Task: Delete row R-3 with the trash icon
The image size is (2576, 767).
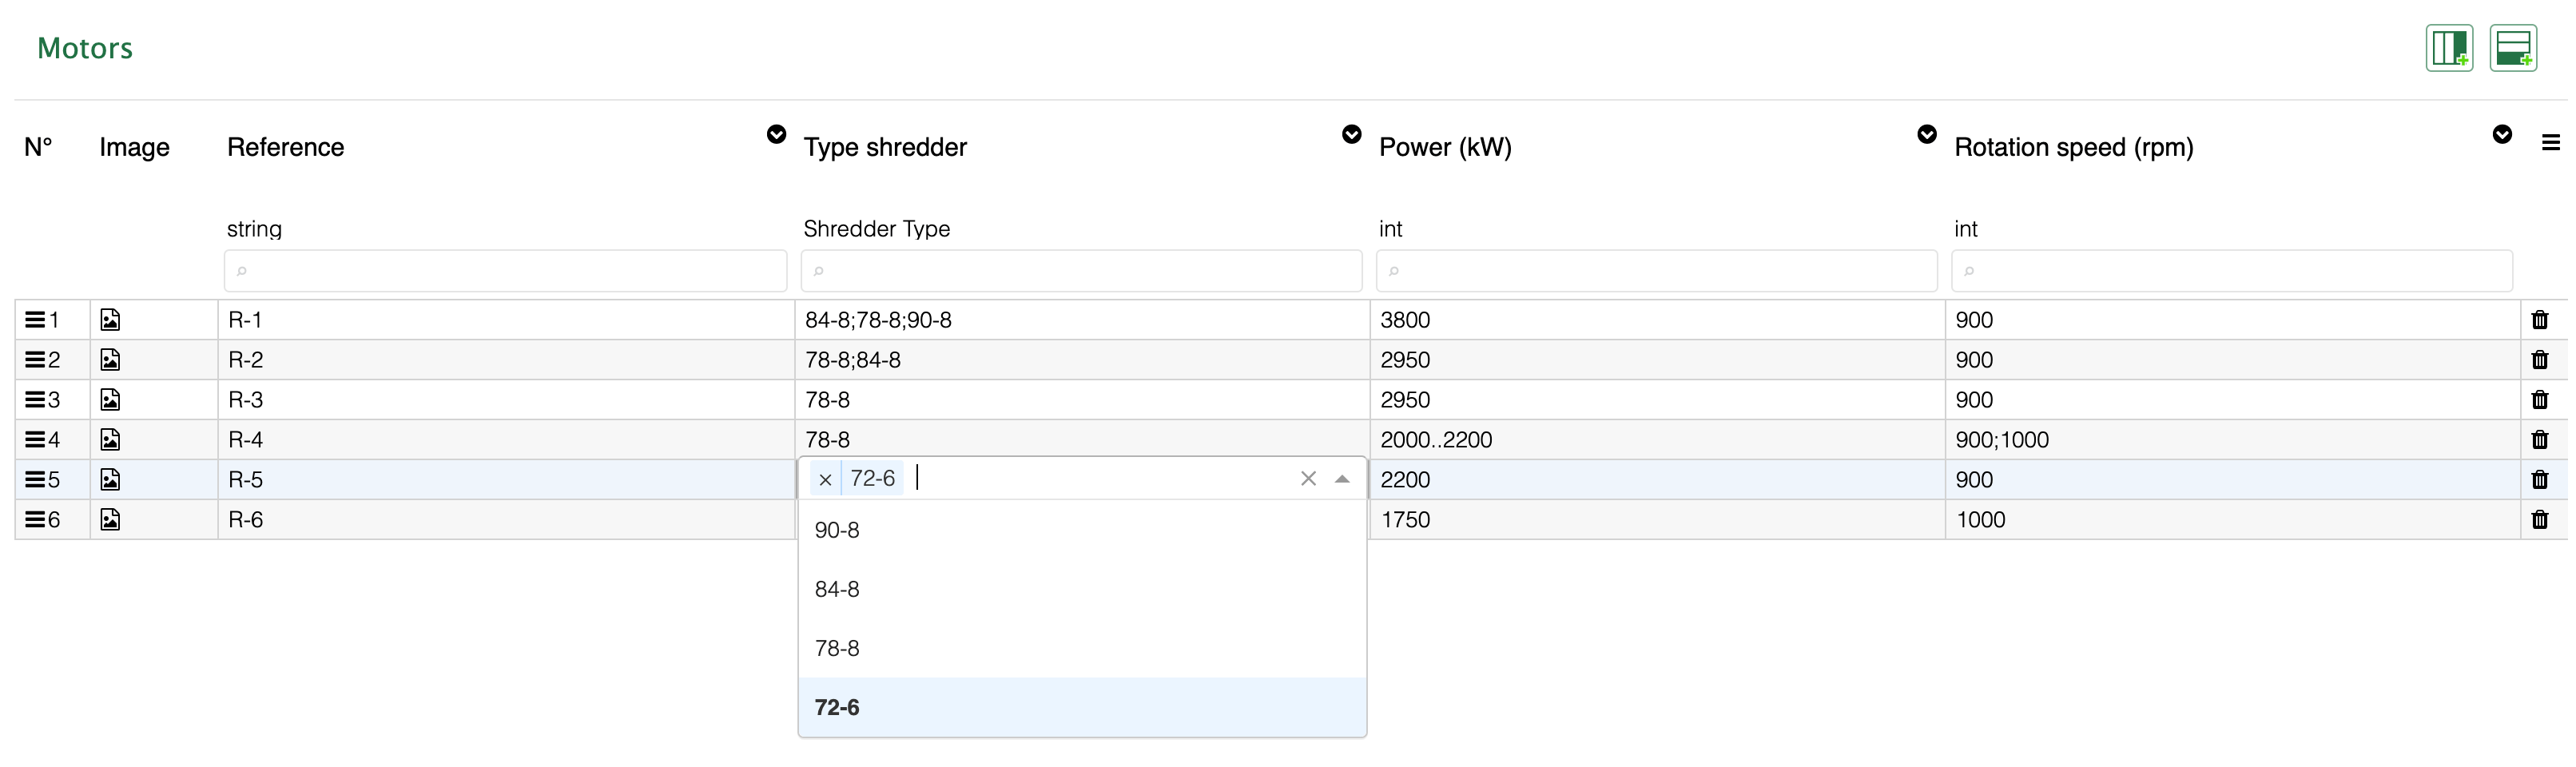Action: pyautogui.click(x=2540, y=399)
